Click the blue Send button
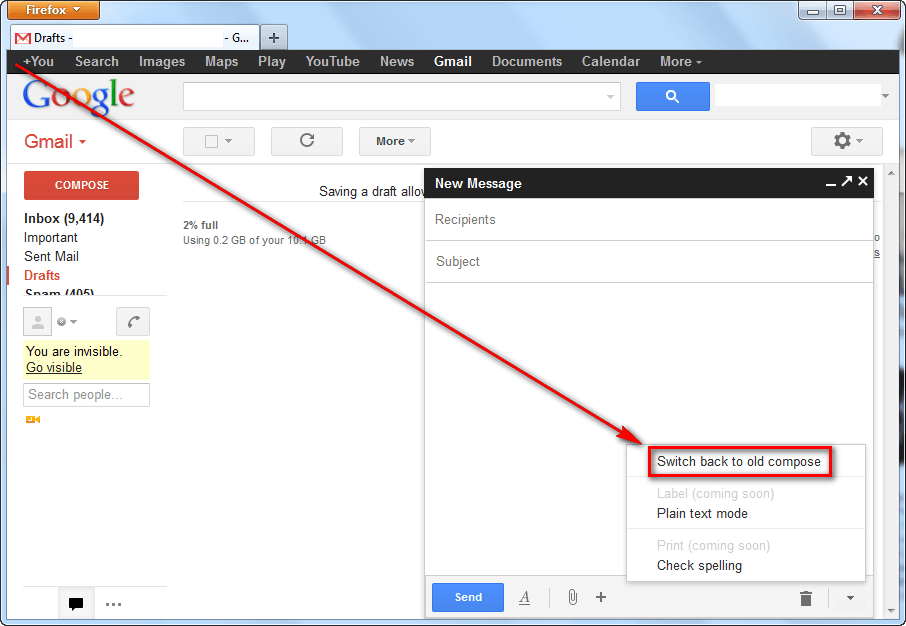The image size is (906, 626). pos(468,597)
